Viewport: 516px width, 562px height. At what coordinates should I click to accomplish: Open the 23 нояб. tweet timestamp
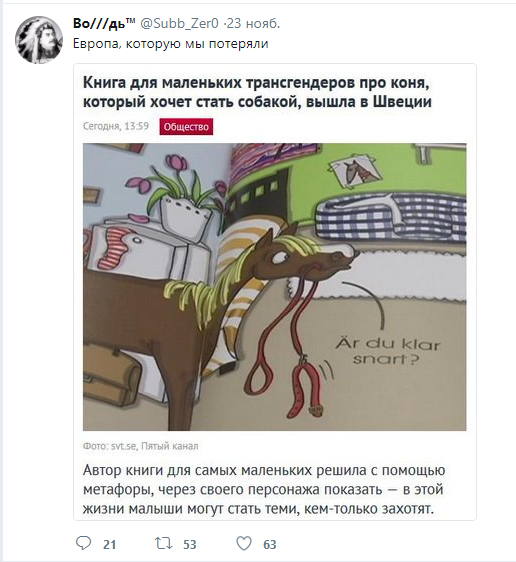pos(253,24)
